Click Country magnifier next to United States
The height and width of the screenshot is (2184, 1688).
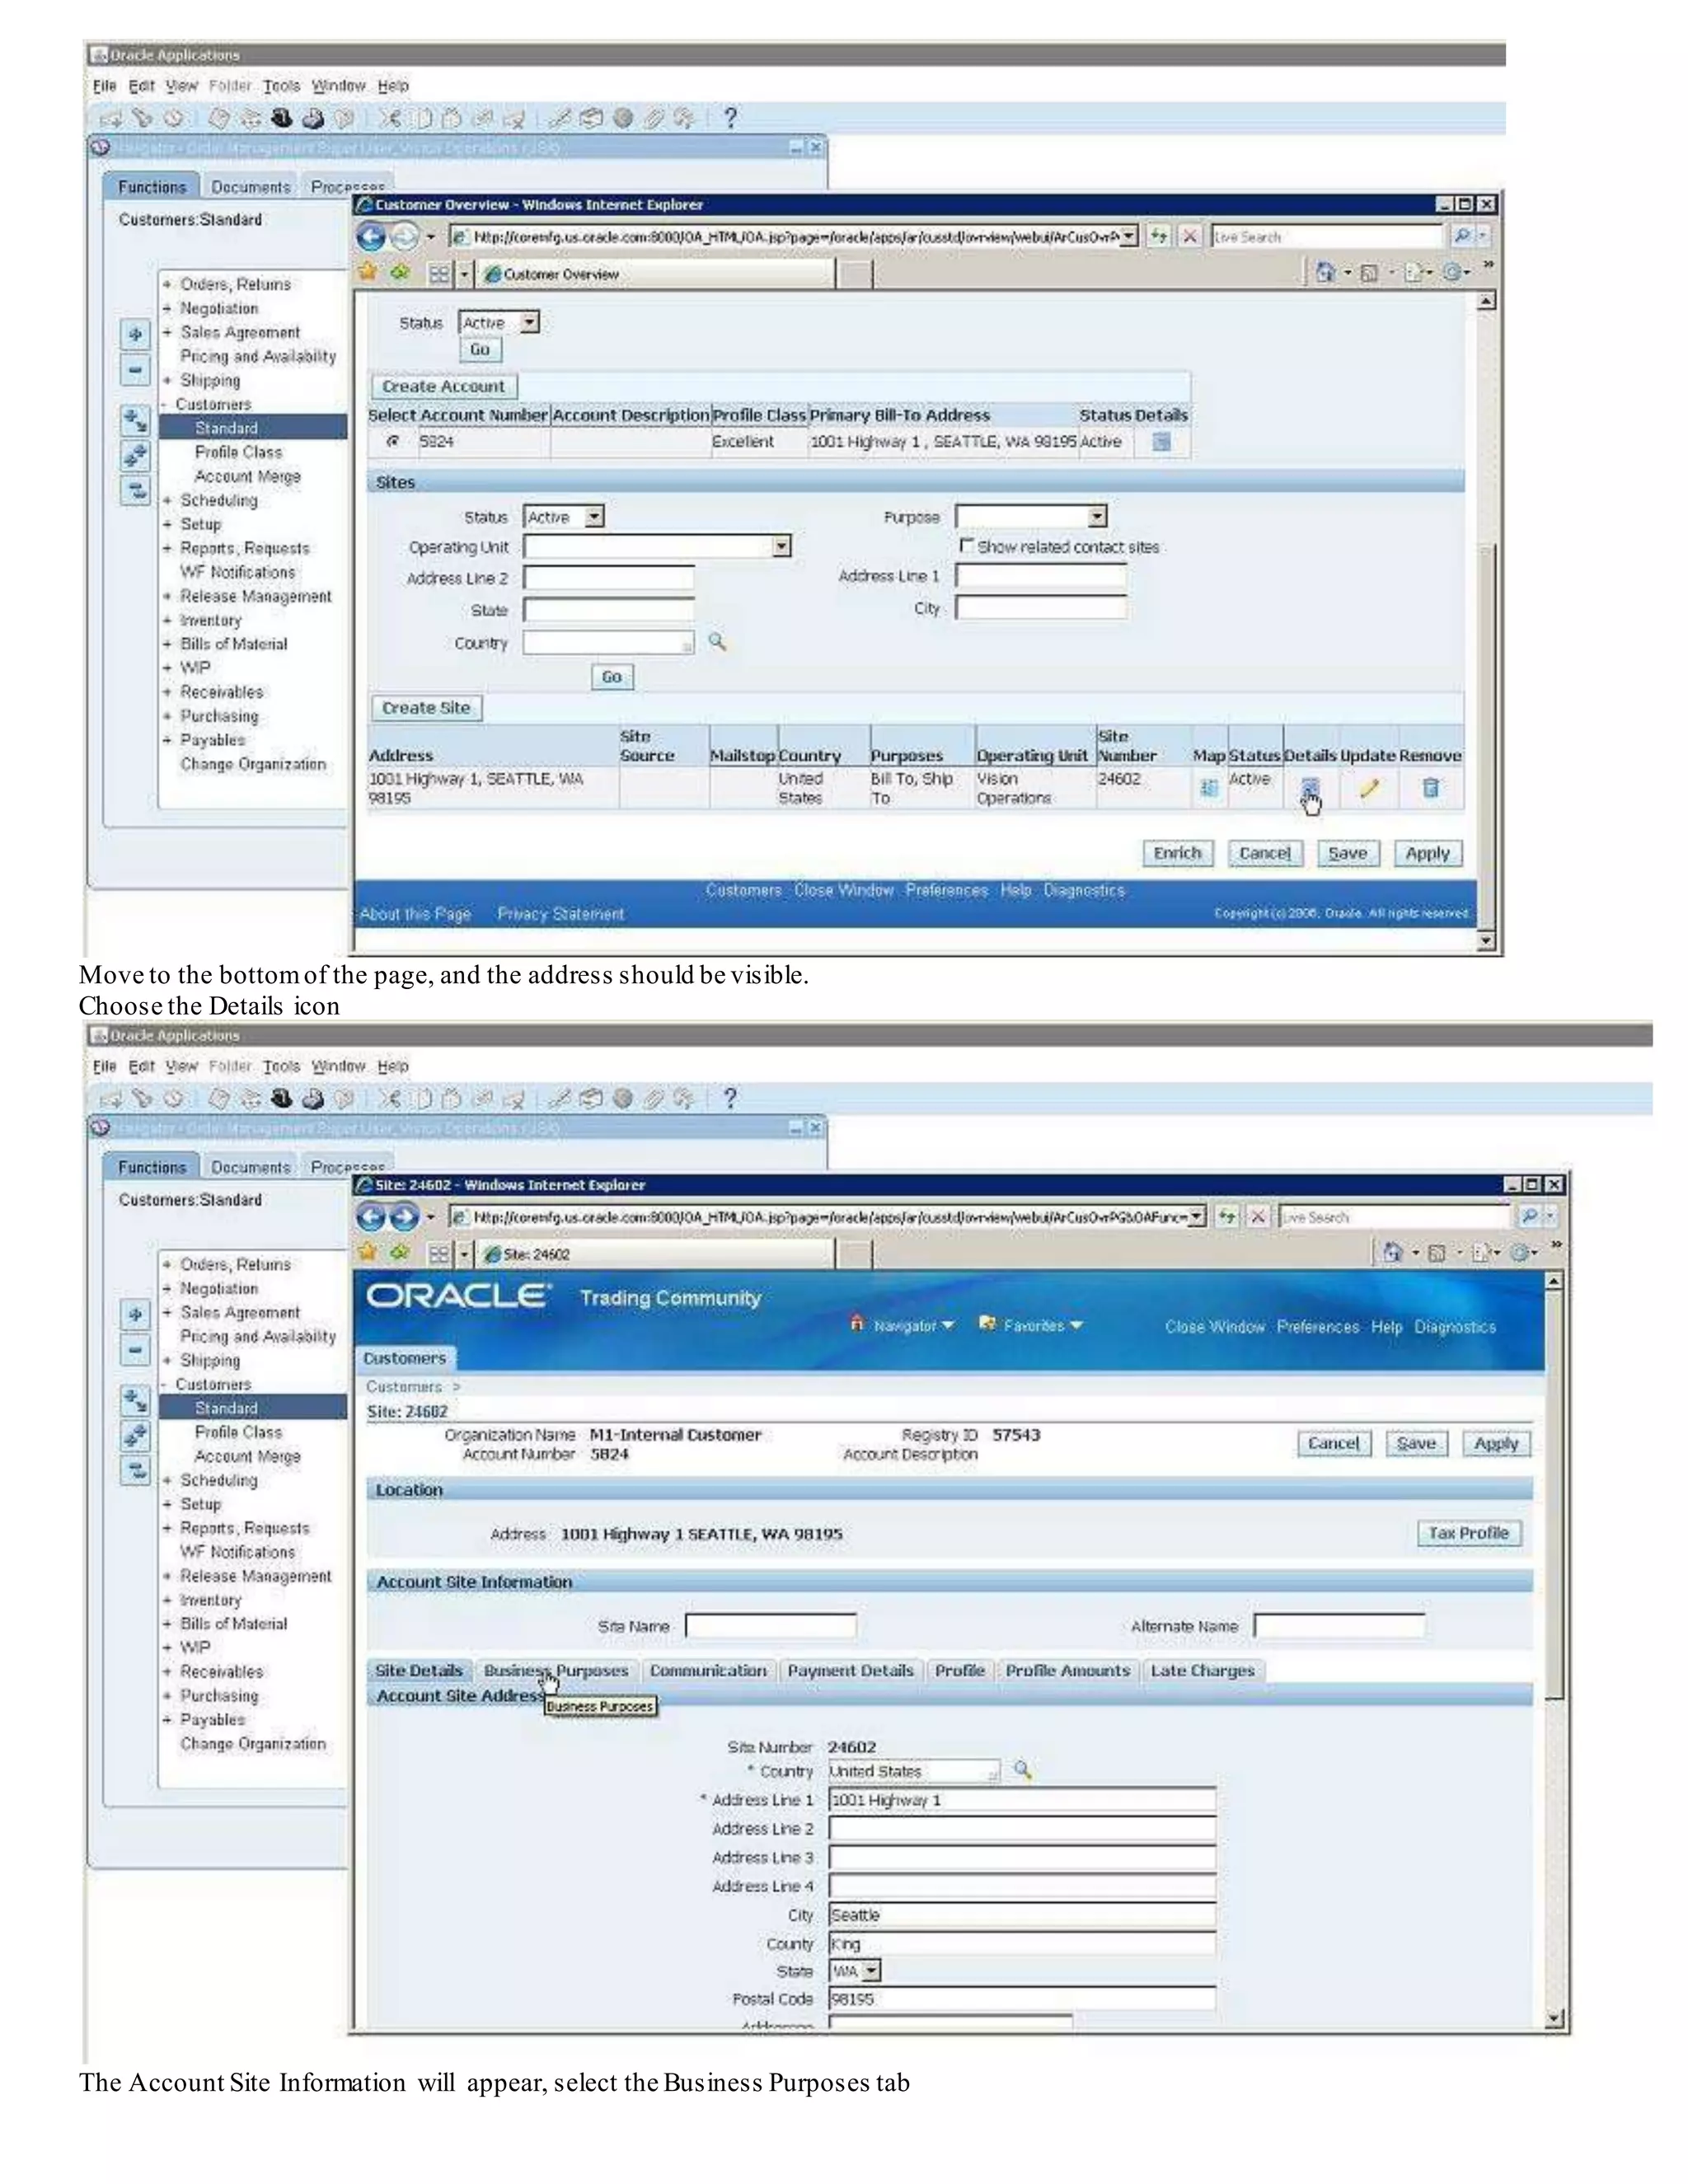pyautogui.click(x=1022, y=1770)
